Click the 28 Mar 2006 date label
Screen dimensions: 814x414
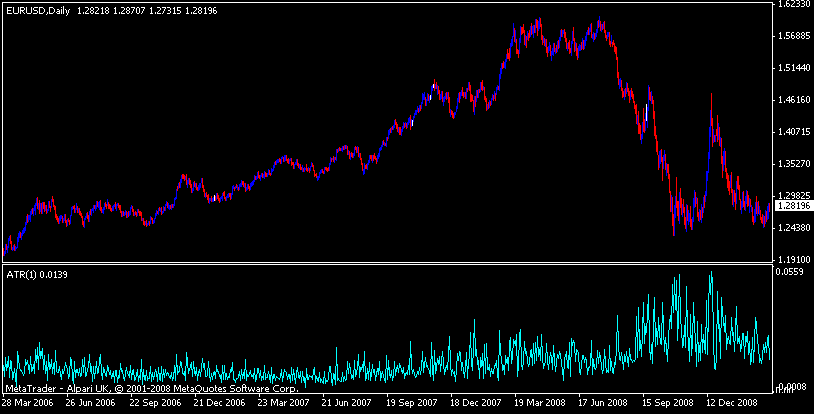pos(28,403)
